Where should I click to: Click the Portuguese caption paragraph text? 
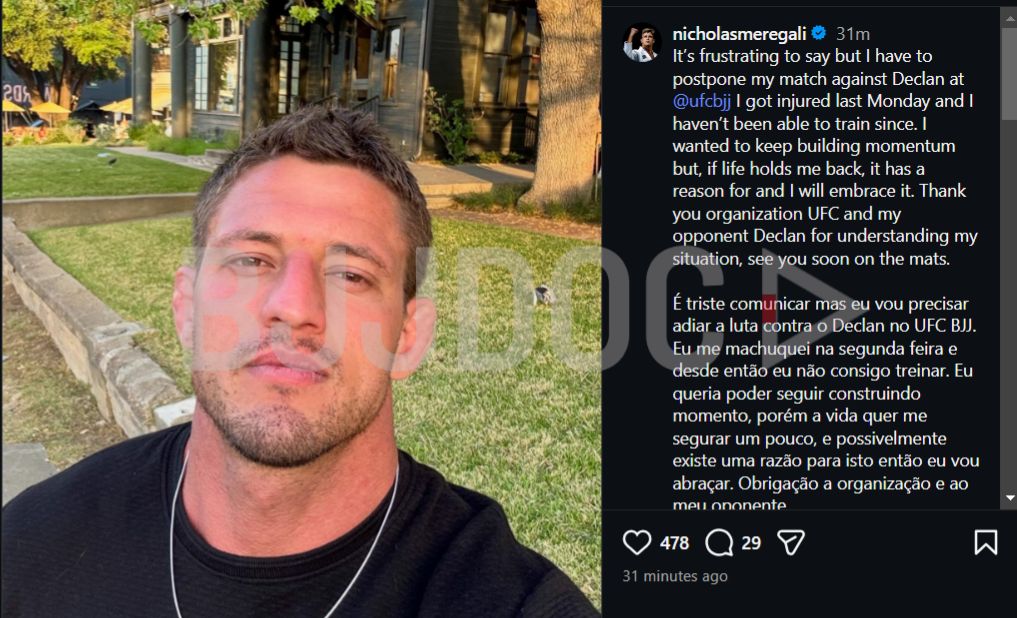[x=826, y=404]
